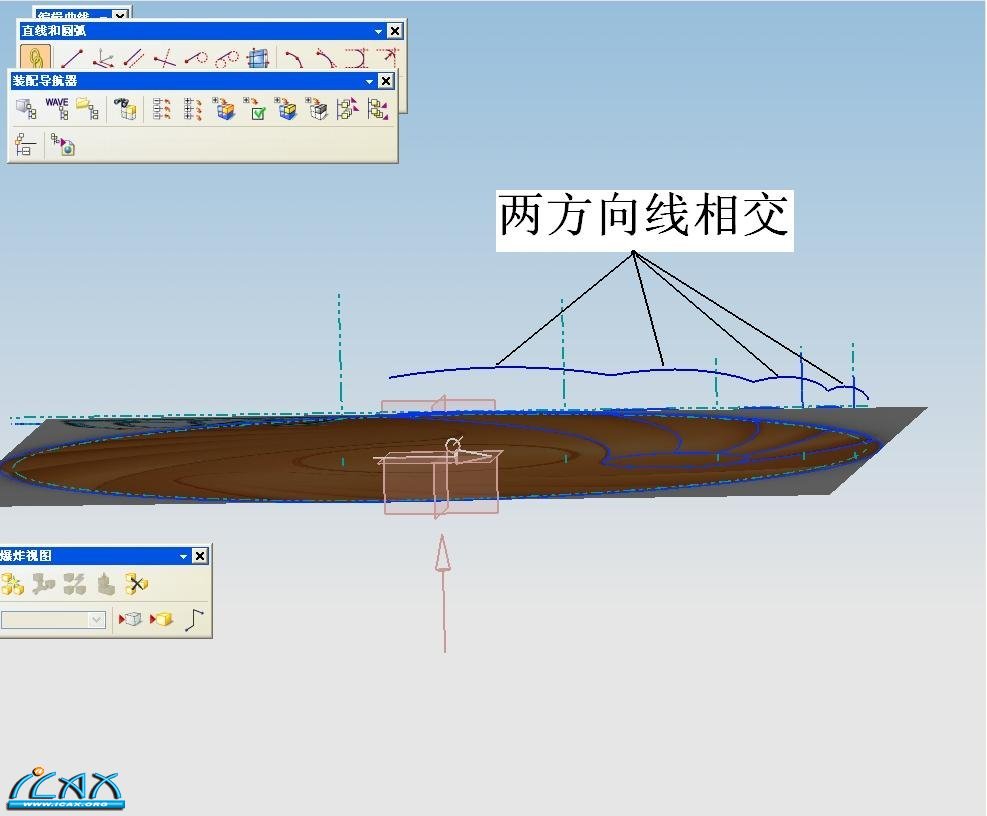The width and height of the screenshot is (987, 816).
Task: Click the red arrow vector below the disc
Action: [443, 592]
